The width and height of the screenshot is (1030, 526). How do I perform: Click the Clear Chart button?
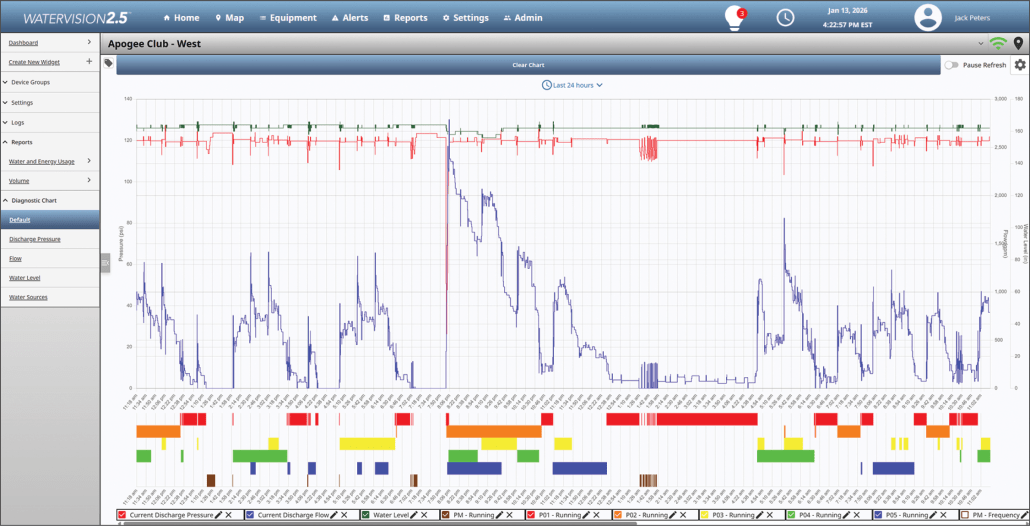[x=528, y=65]
